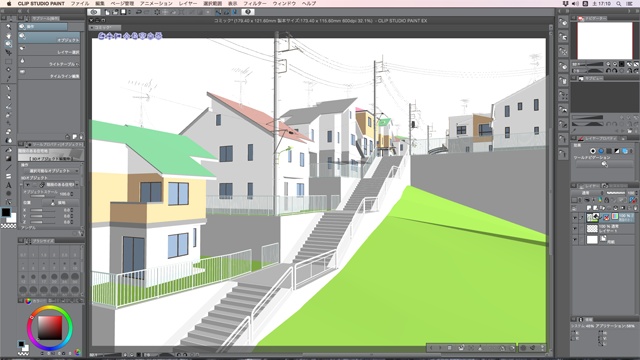Open the 選択可能なオブジェクト dropdown
The width and height of the screenshot is (640, 360).
click(x=52, y=171)
